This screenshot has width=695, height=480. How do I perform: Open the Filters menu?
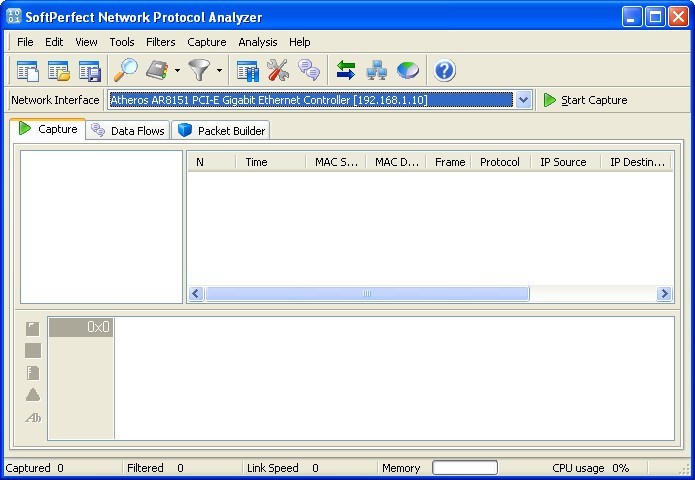click(x=160, y=42)
